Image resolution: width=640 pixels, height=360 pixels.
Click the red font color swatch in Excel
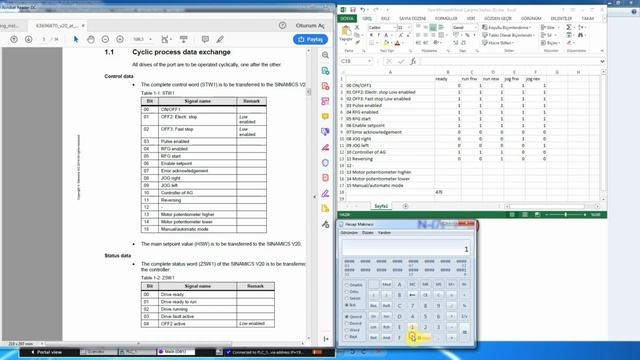(x=398, y=43)
